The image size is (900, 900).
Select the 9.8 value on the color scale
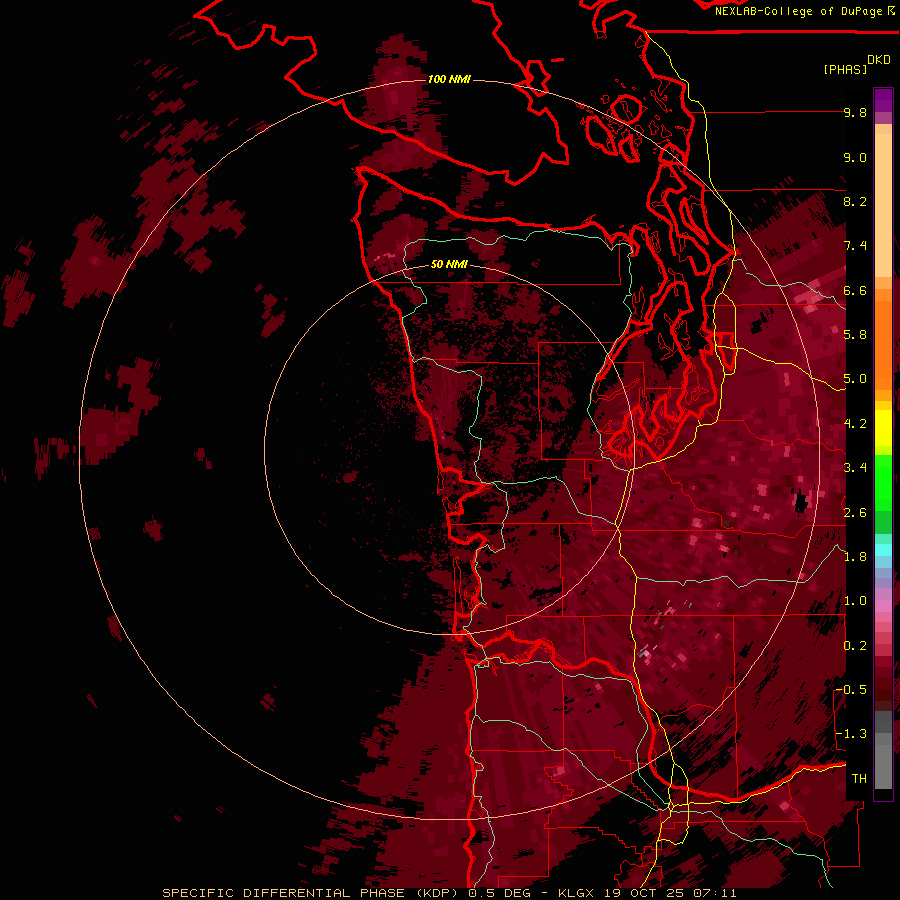(x=855, y=112)
